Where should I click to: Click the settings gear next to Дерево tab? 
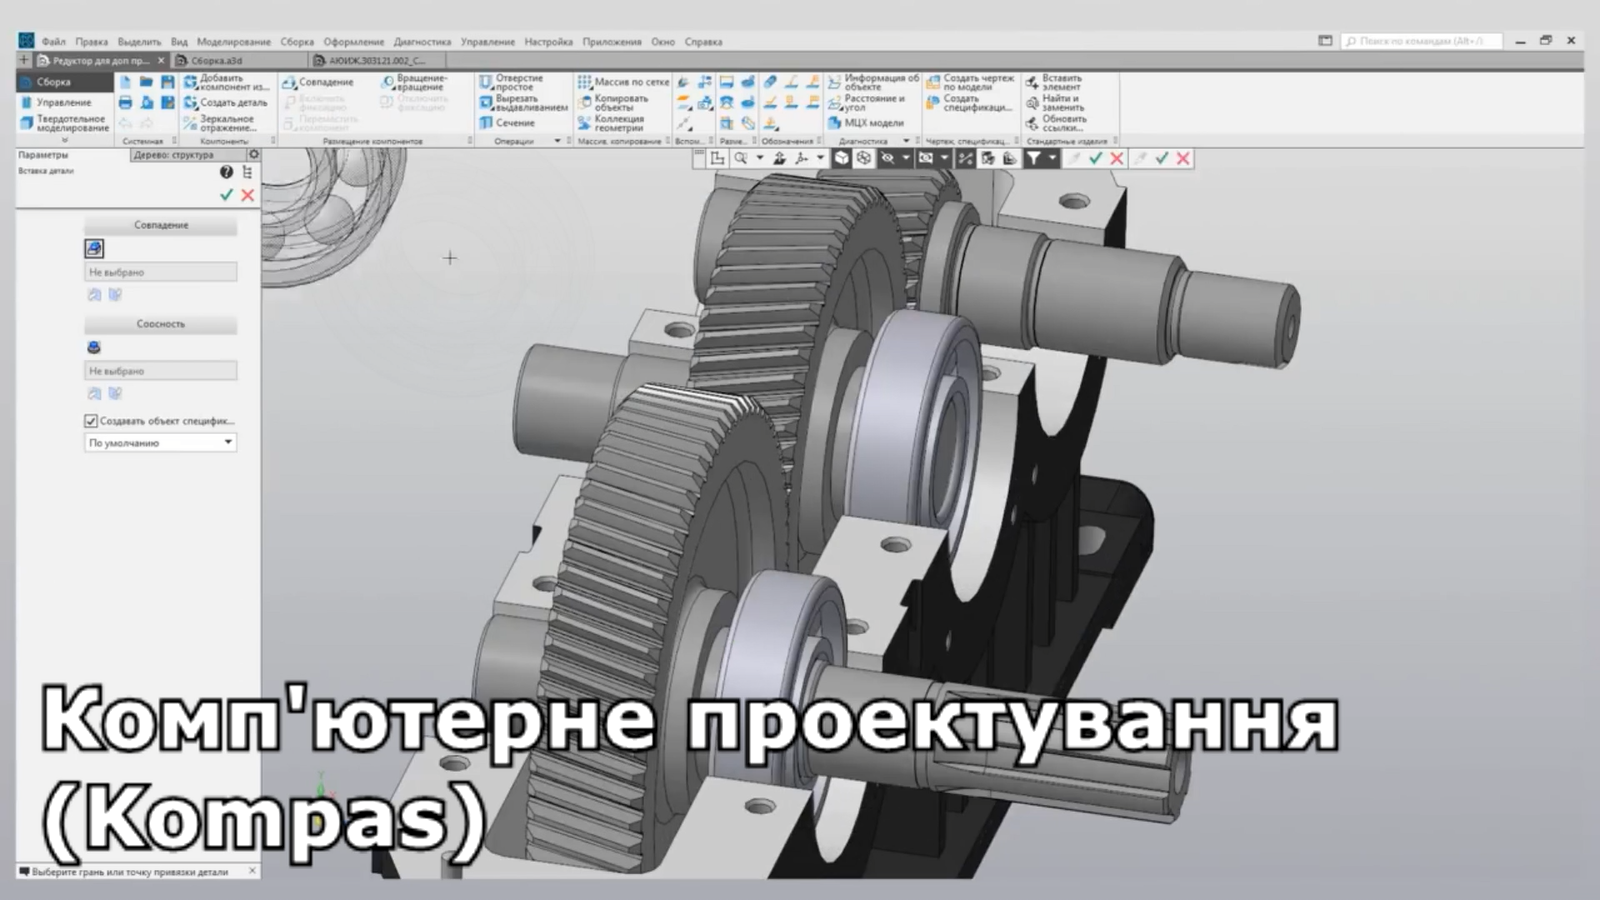[254, 155]
